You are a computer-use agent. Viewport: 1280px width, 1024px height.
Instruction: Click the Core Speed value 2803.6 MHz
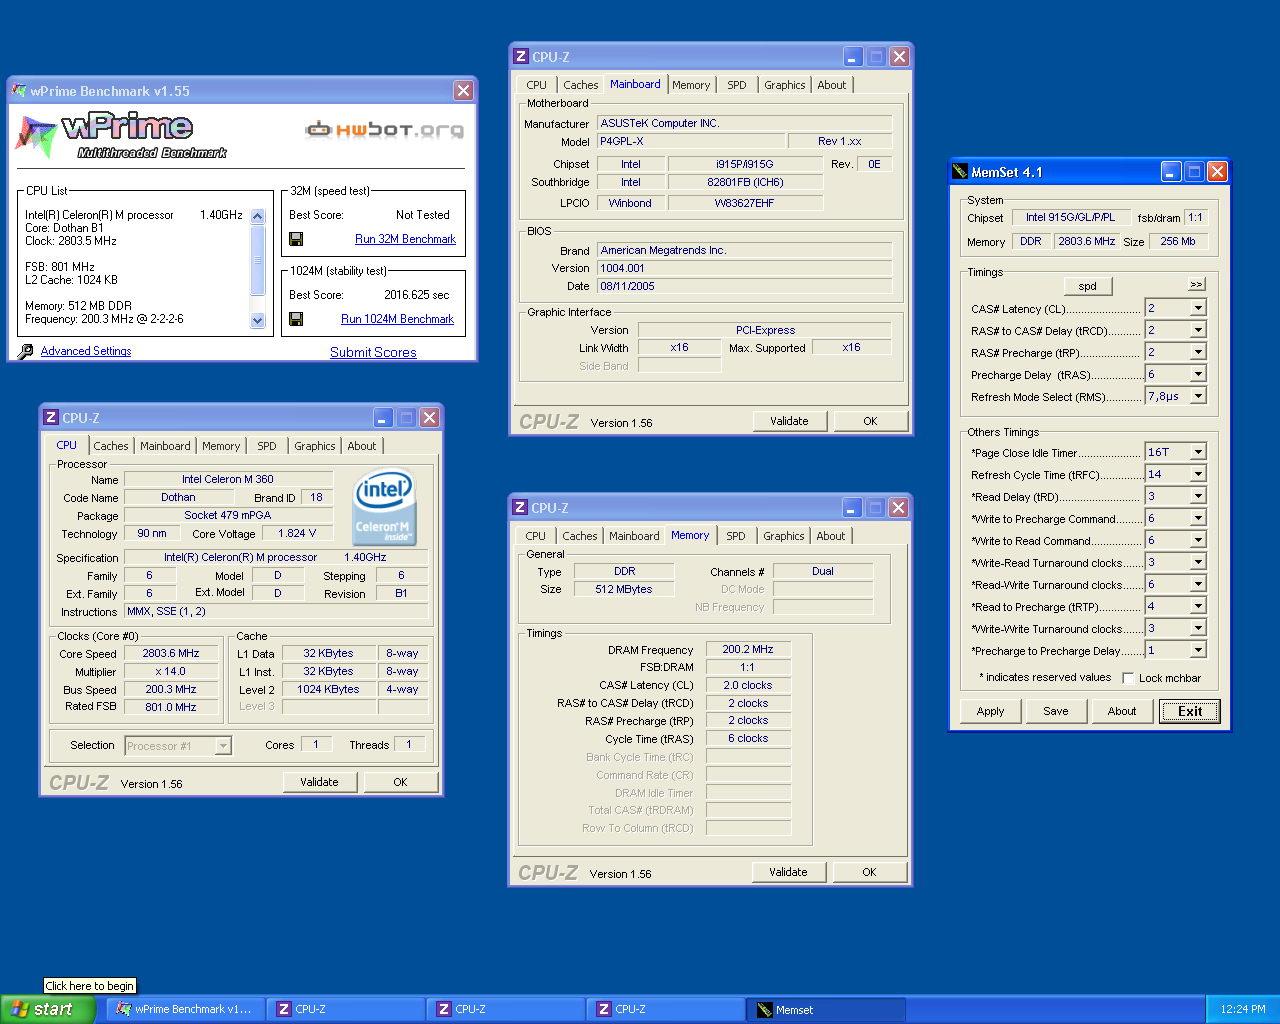(x=171, y=653)
